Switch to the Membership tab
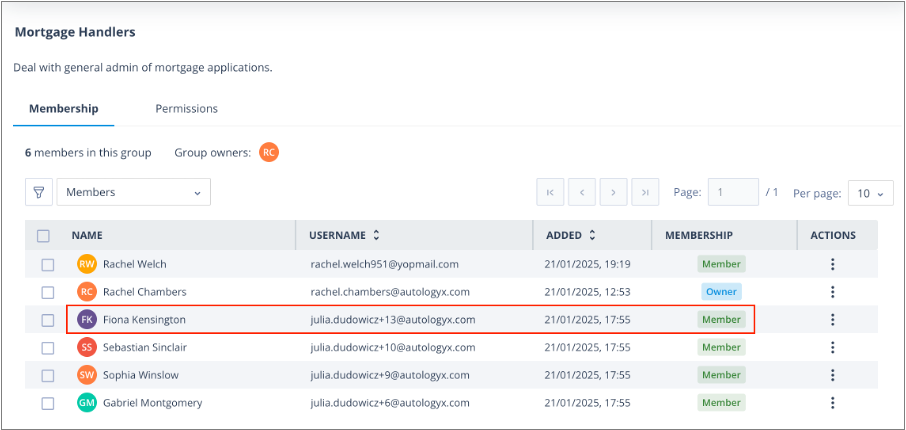This screenshot has height=430, width=906. point(64,109)
